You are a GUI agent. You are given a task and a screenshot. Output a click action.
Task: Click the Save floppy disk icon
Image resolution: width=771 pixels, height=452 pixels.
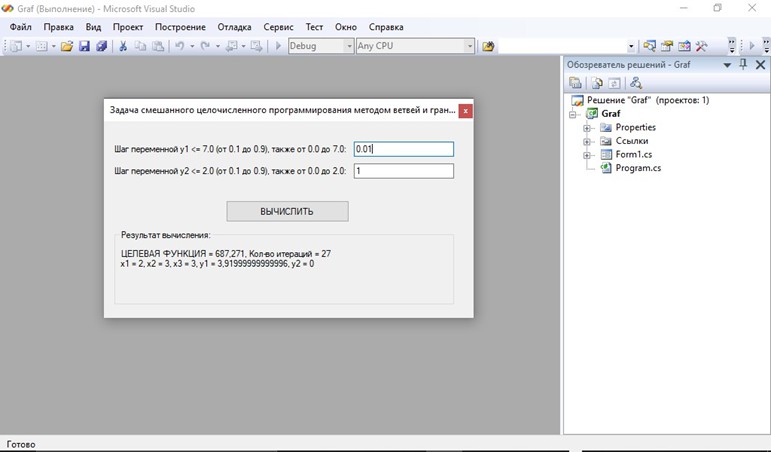[85, 46]
